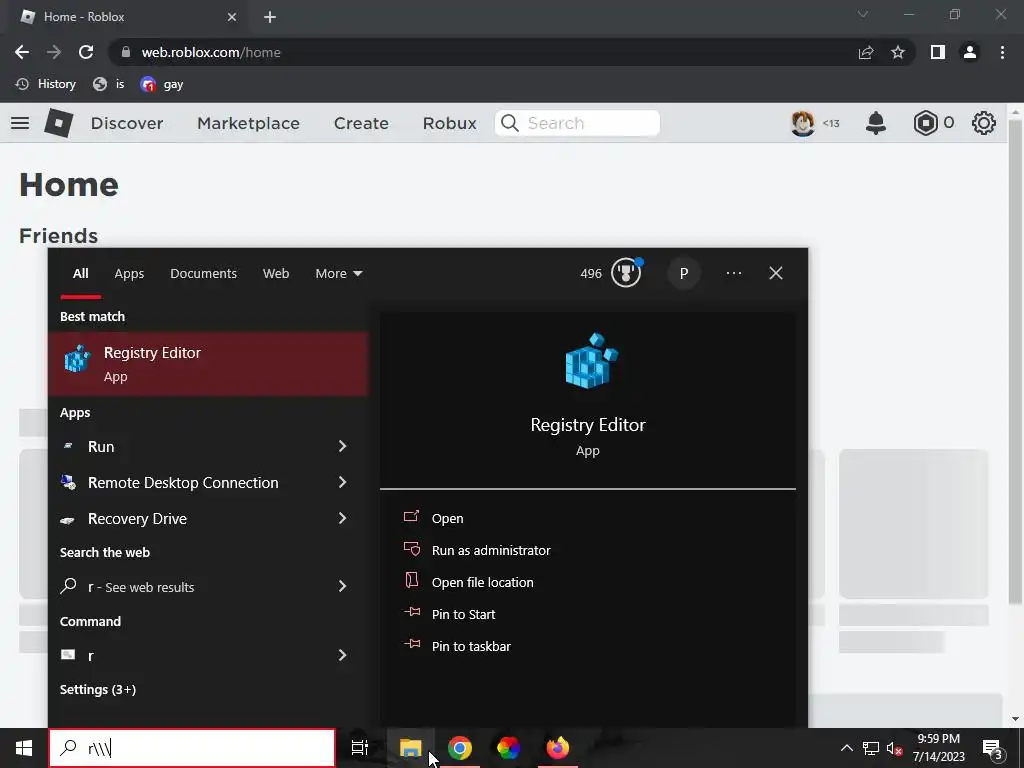Screen dimensions: 1024x768
Task: Click the Roblox avatar profile picture
Action: (x=803, y=123)
